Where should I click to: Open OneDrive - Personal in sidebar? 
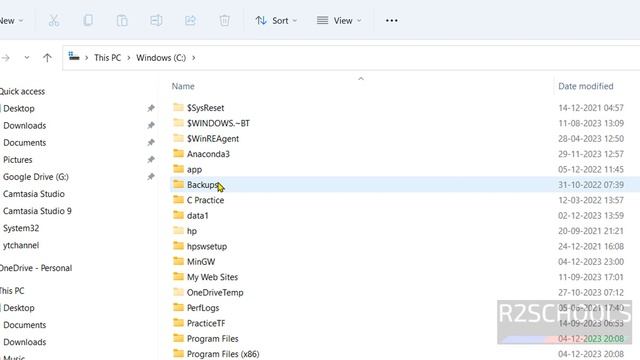[36, 268]
